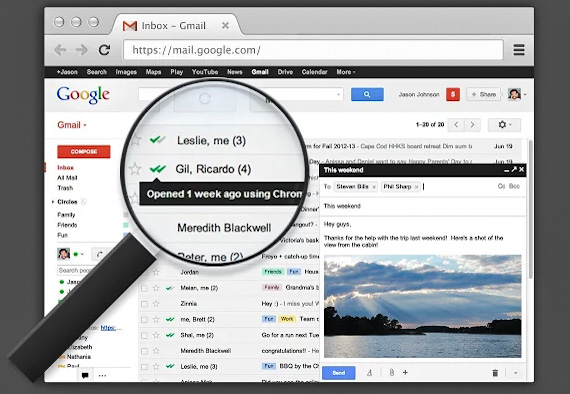Attach a file with paperclip icon
The width and height of the screenshot is (570, 394).
coord(392,373)
